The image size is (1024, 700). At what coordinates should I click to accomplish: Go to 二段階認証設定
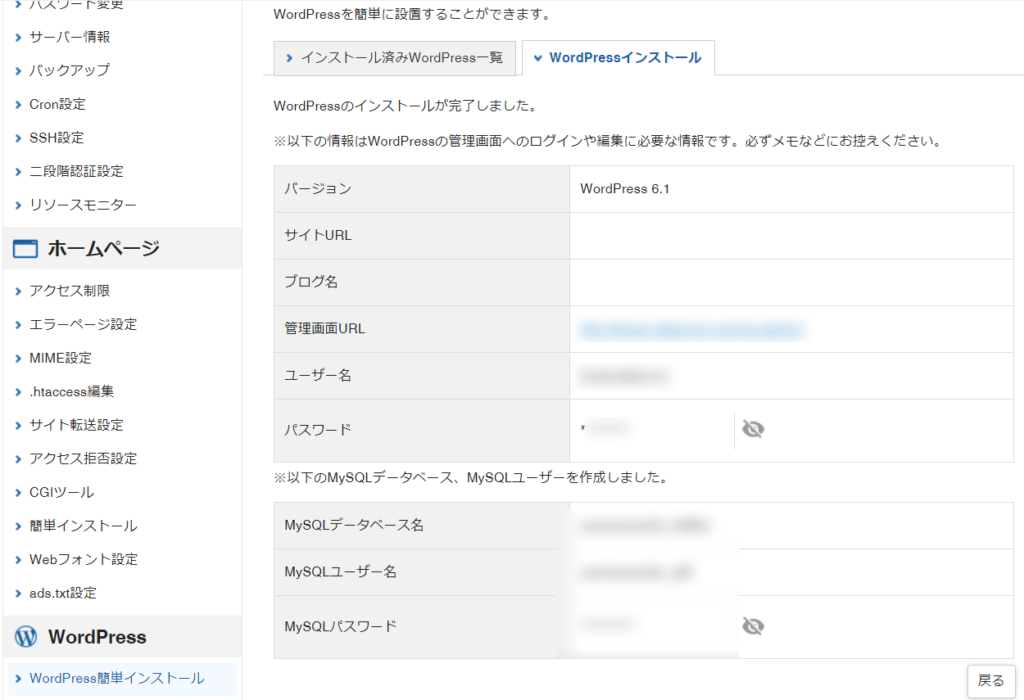coord(76,171)
